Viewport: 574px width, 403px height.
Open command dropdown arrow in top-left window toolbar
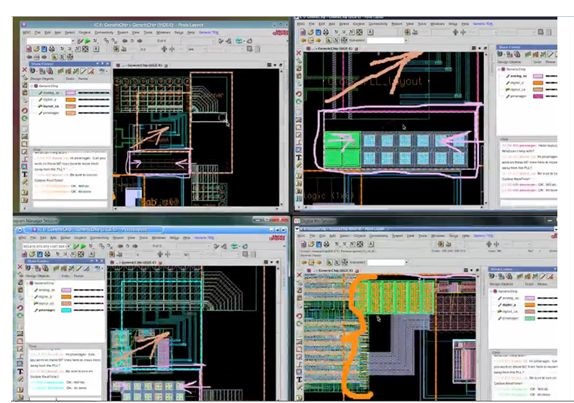(73, 41)
